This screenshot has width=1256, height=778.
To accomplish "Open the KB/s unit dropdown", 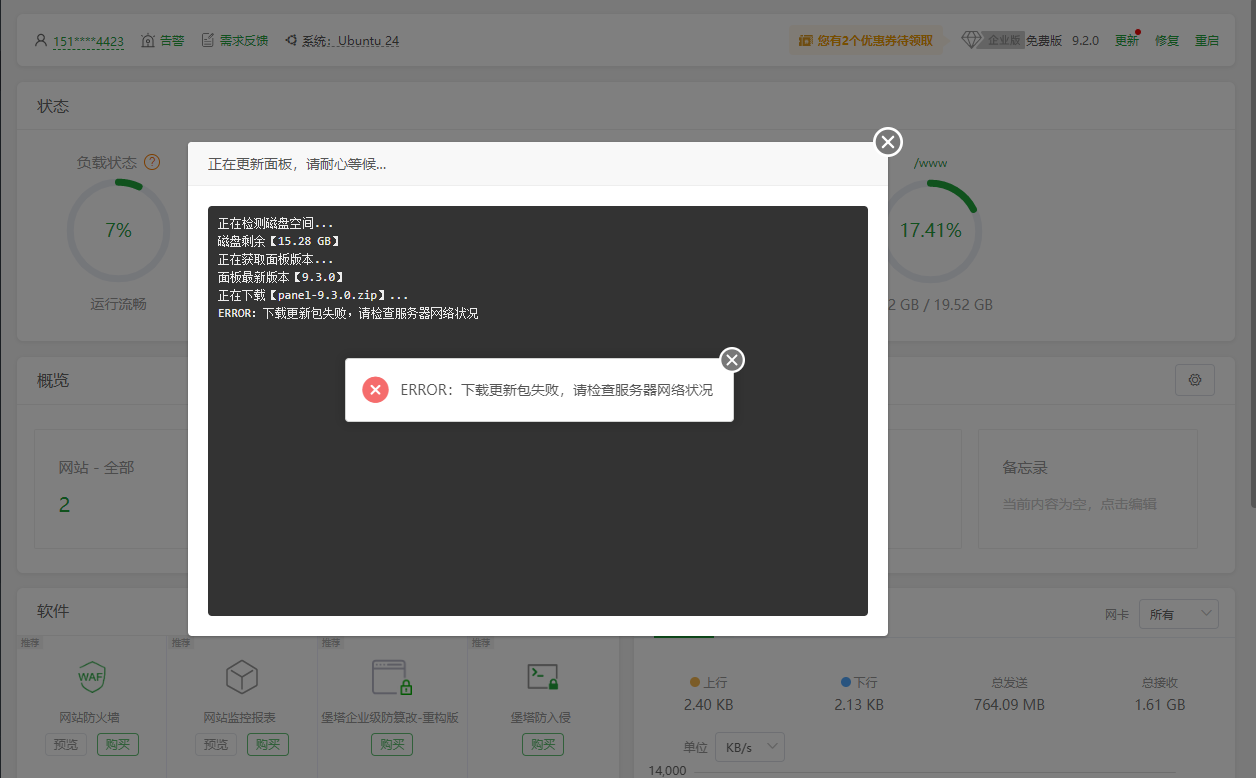I will click(750, 747).
